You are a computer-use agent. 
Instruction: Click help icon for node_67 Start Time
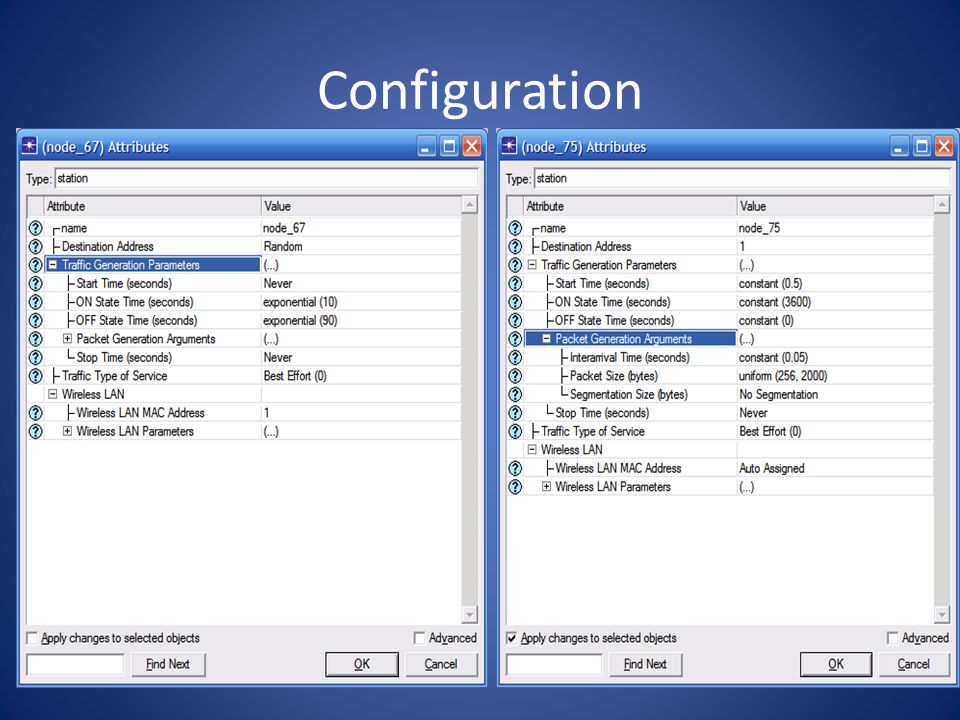(36, 283)
